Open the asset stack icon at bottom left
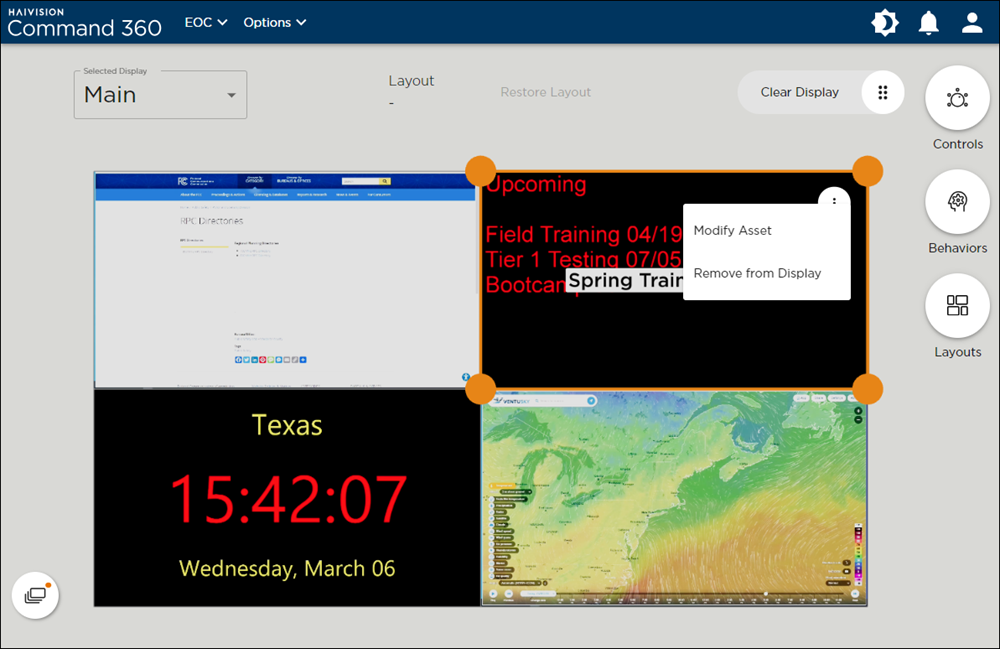Viewport: 1000px width, 649px height. [35, 595]
